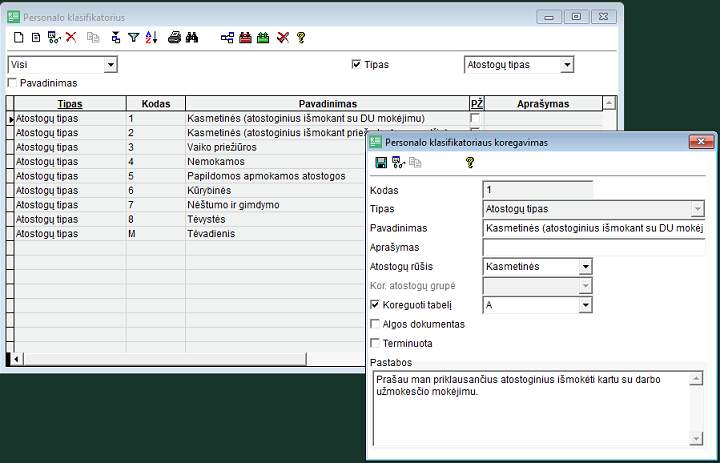Enable the Pavadinimas filter checkbox

[12, 83]
